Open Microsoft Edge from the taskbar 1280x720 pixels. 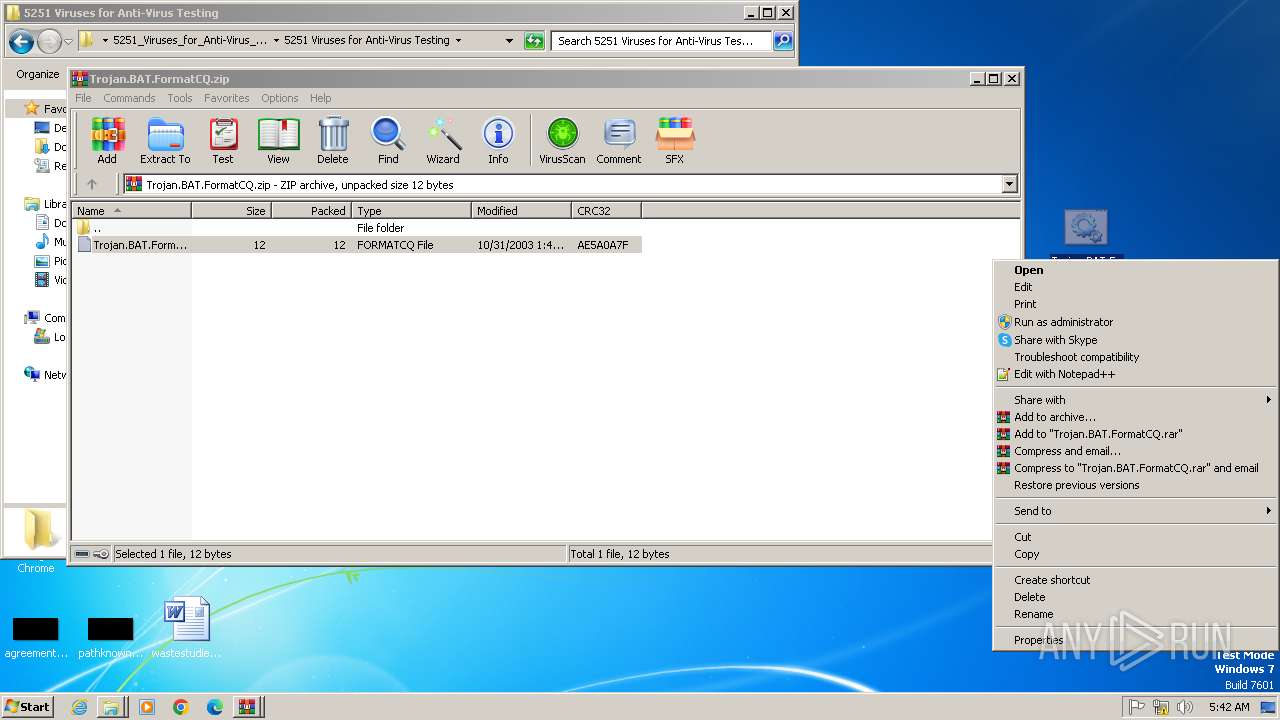point(215,707)
